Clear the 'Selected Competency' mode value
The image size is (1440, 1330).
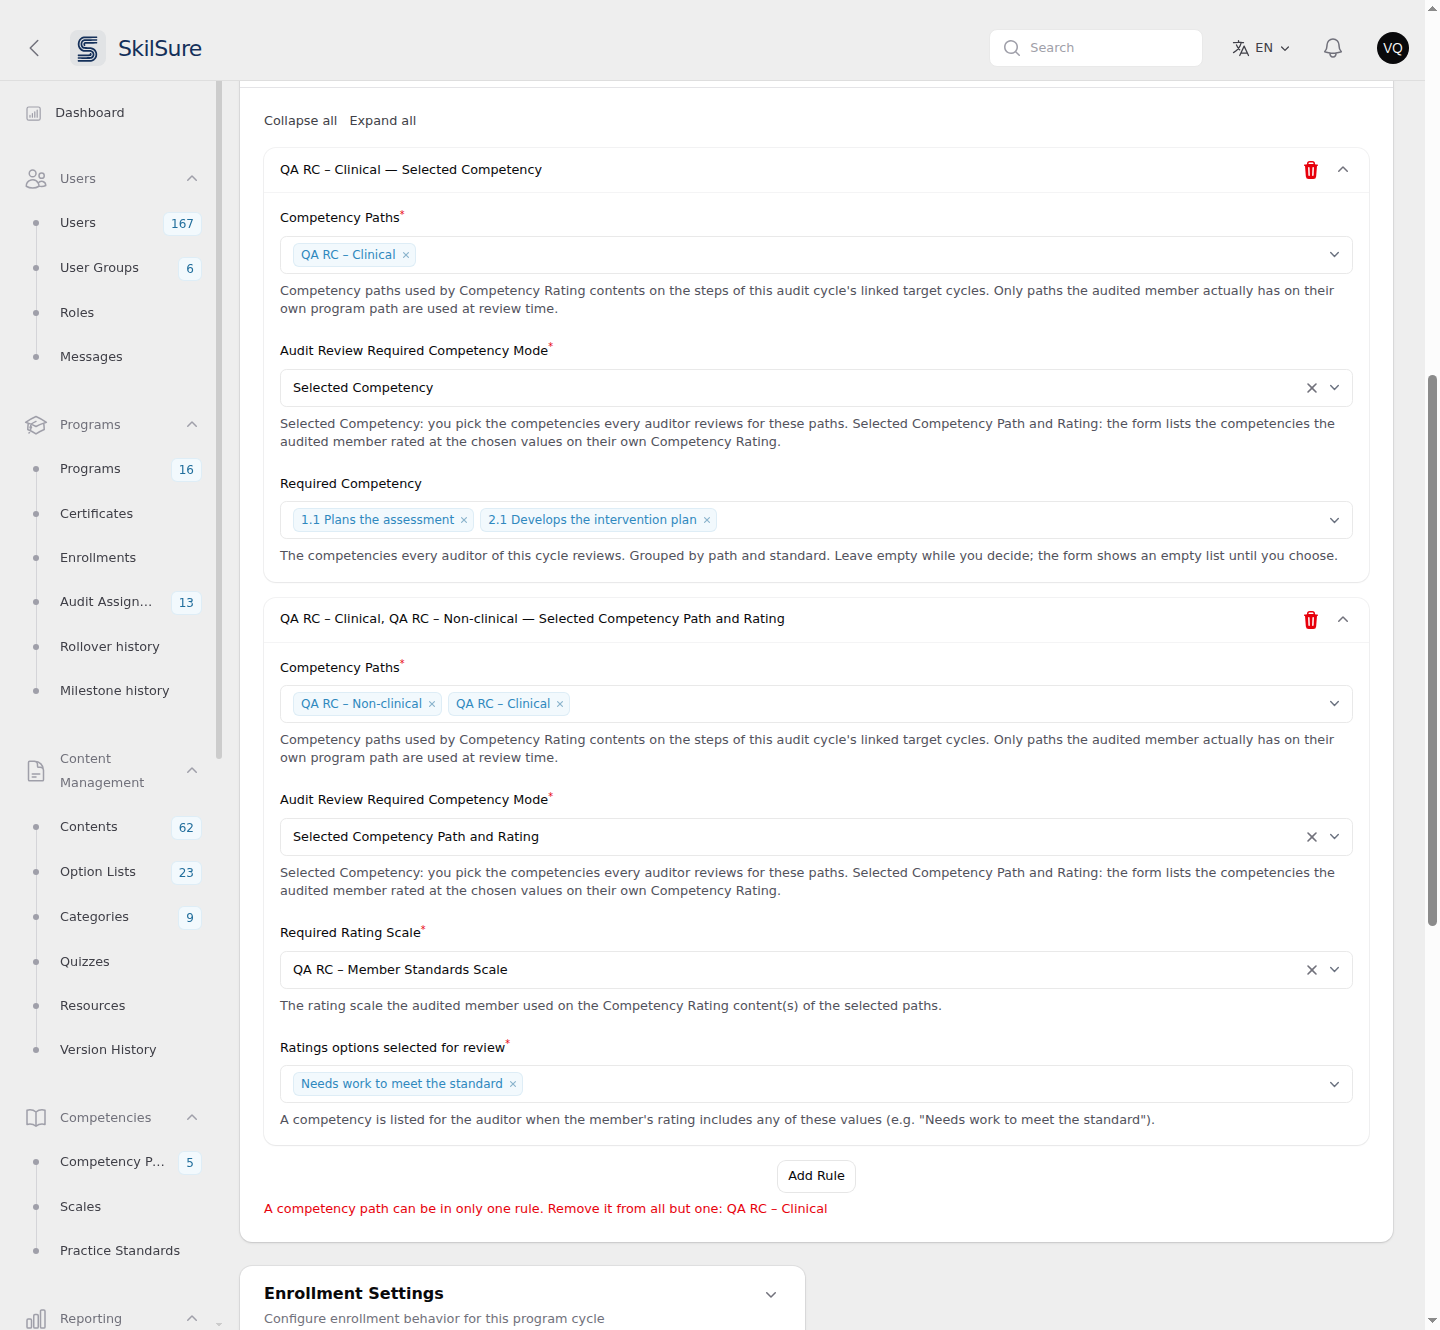(x=1311, y=388)
